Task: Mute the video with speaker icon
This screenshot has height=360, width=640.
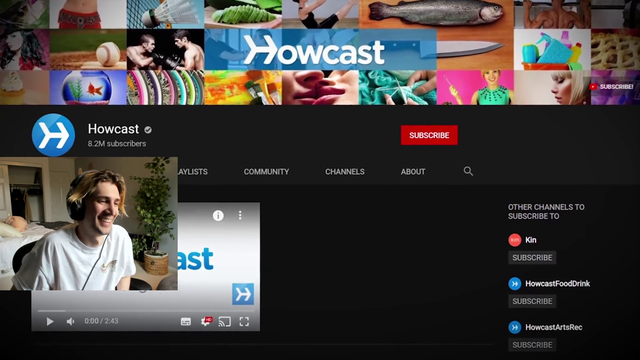Action: click(x=70, y=322)
